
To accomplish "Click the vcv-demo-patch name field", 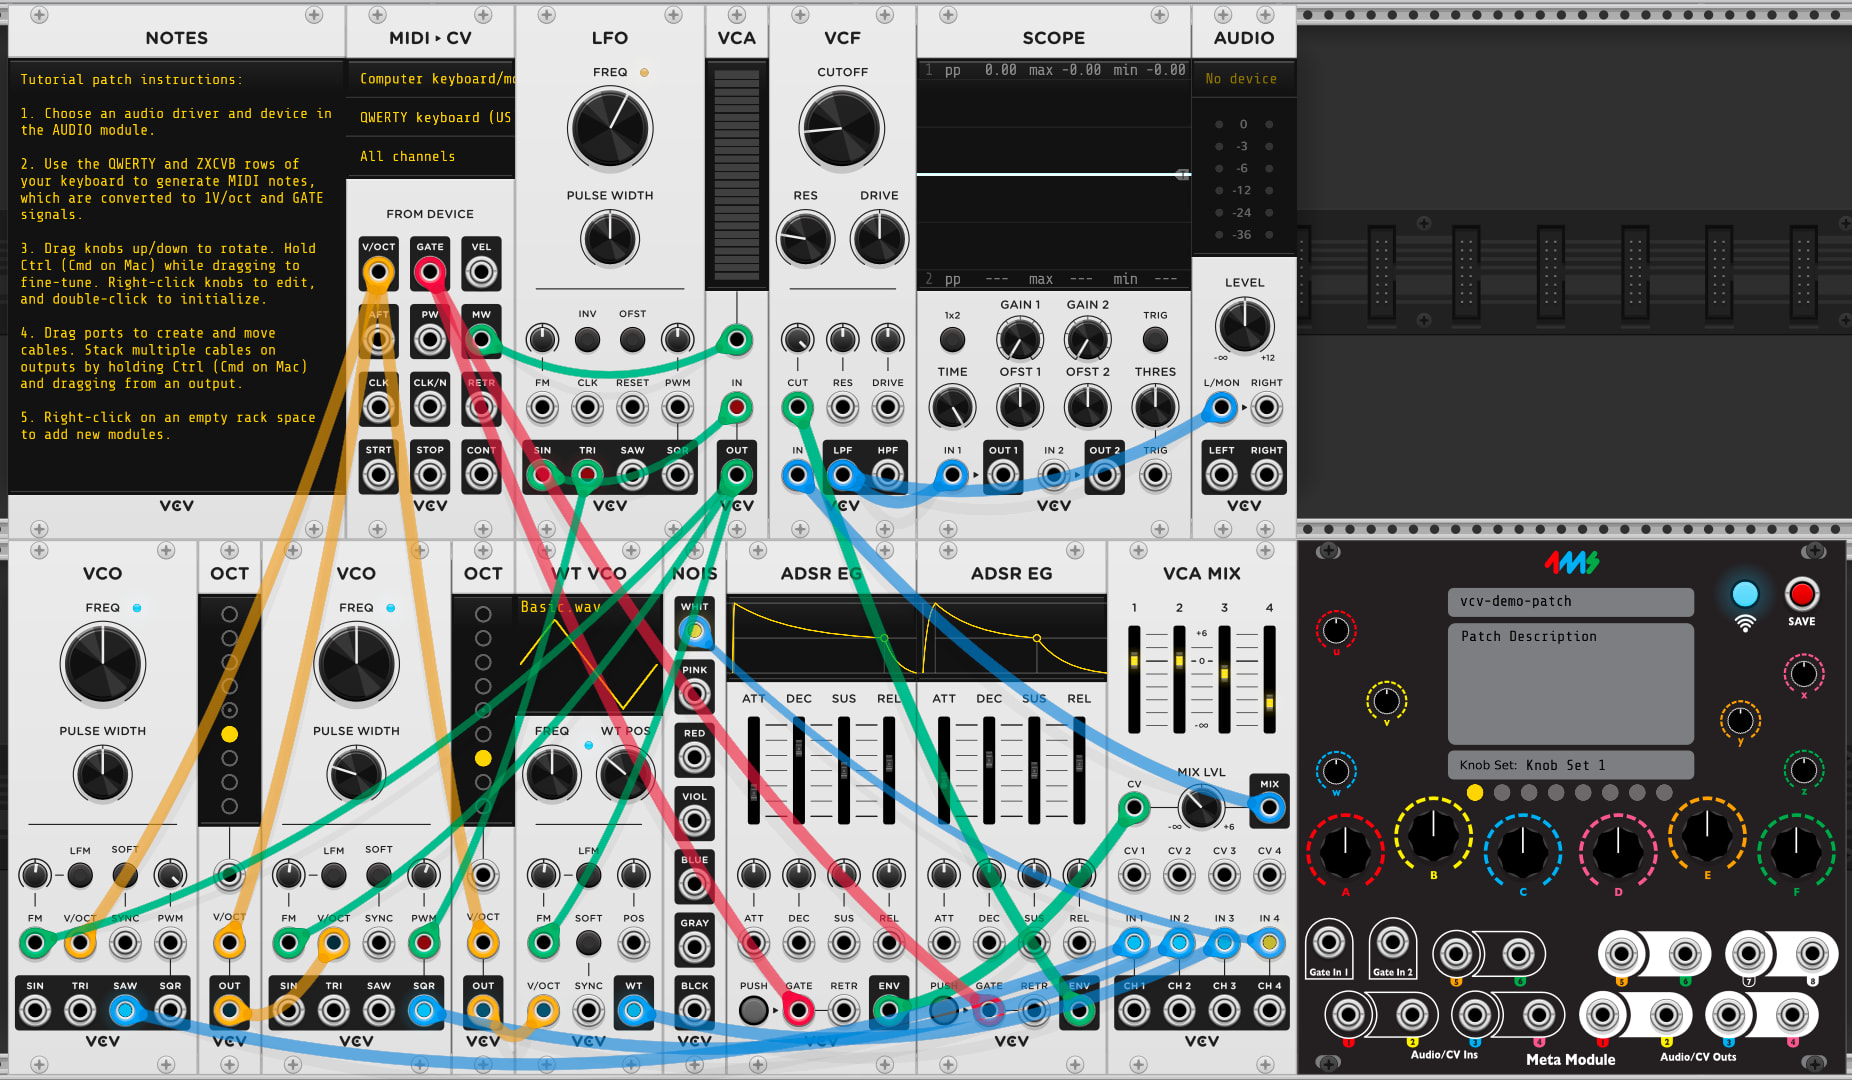I will (1570, 602).
